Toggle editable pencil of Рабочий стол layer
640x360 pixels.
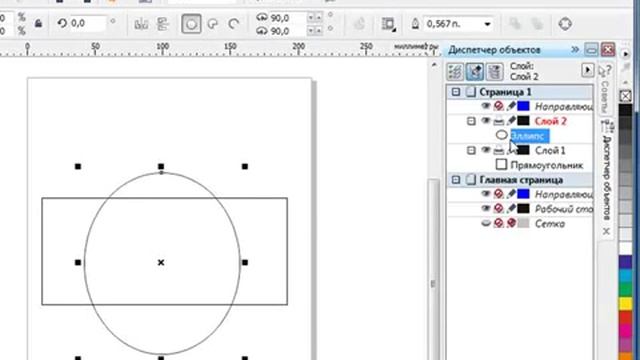tap(511, 209)
